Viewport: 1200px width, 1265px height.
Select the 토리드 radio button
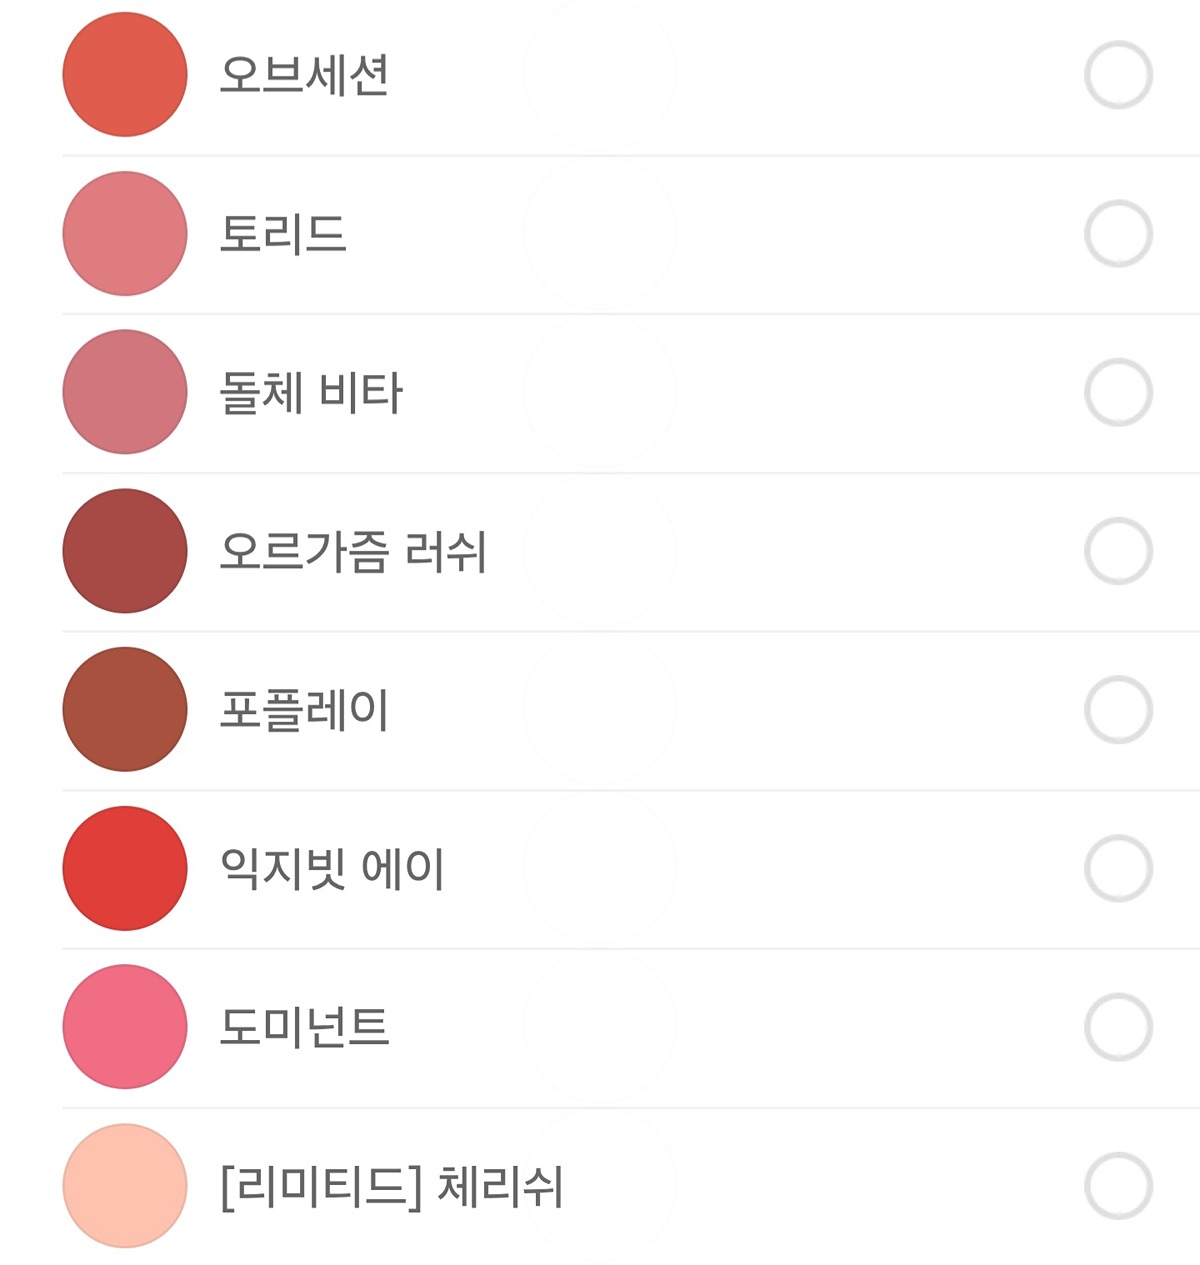pos(1118,234)
